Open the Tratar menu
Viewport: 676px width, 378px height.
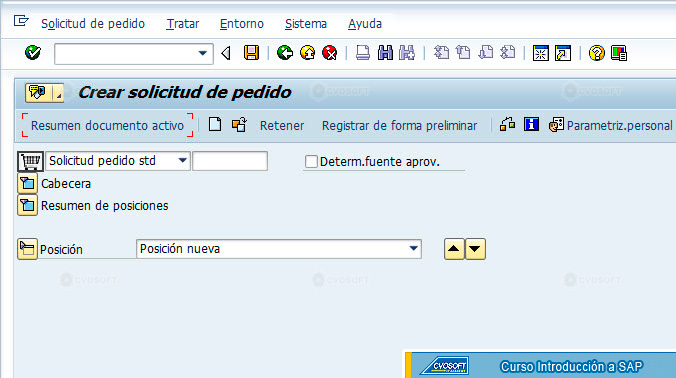tap(183, 24)
